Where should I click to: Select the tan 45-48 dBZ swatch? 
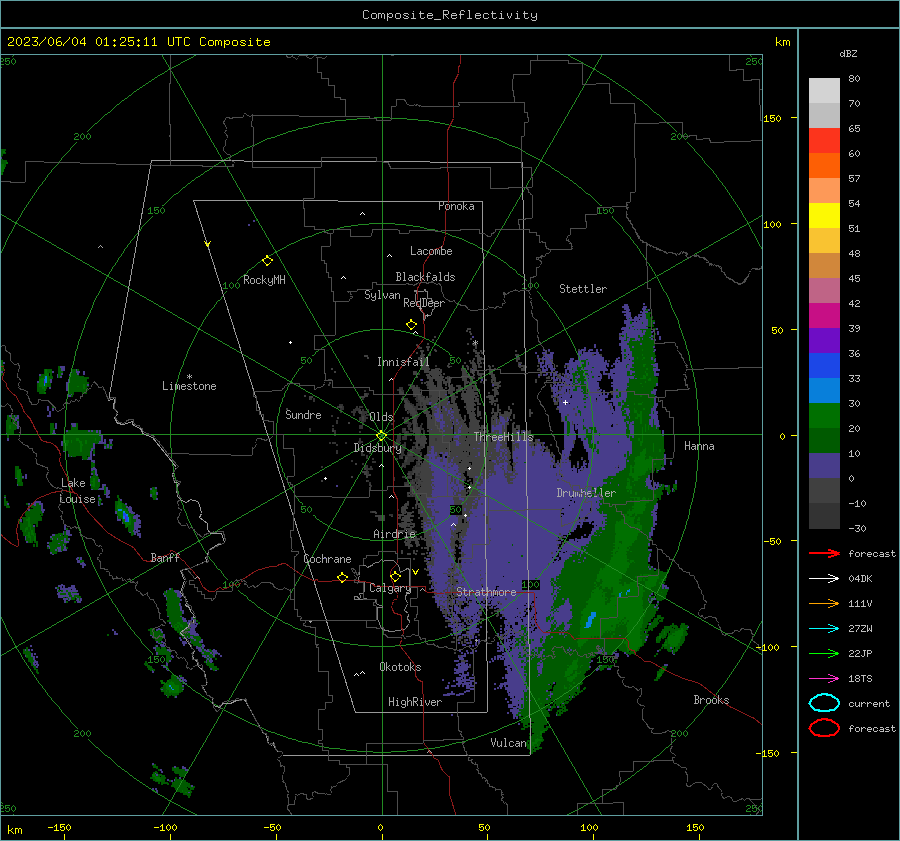tap(824, 265)
